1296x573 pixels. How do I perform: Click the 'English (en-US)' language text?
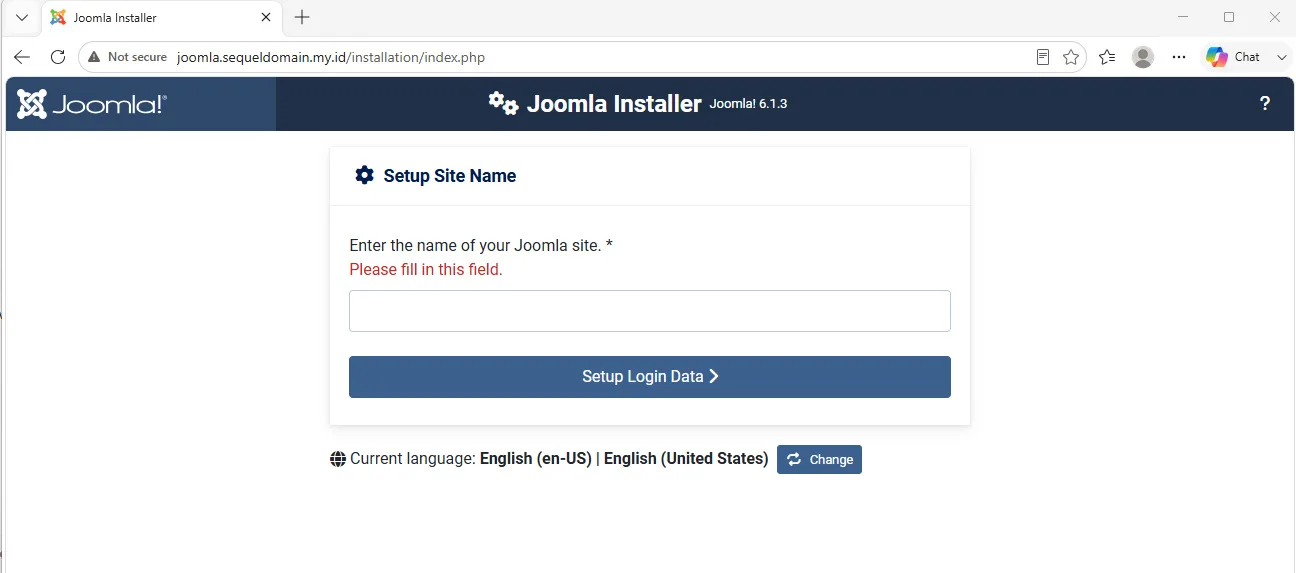(536, 459)
